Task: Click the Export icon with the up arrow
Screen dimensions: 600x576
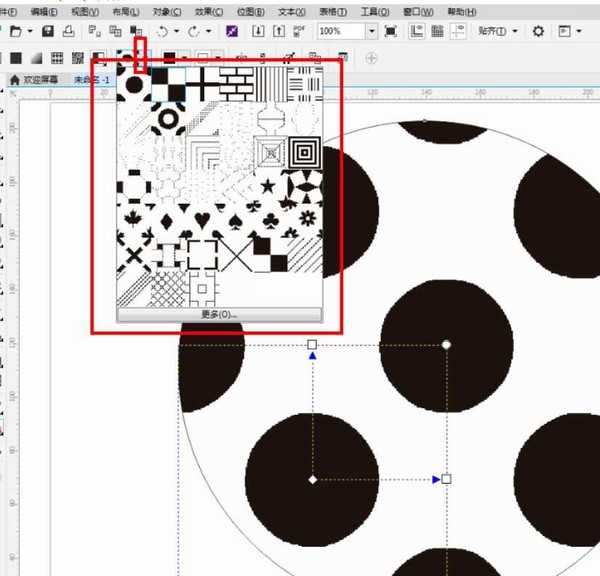Action: [277, 32]
